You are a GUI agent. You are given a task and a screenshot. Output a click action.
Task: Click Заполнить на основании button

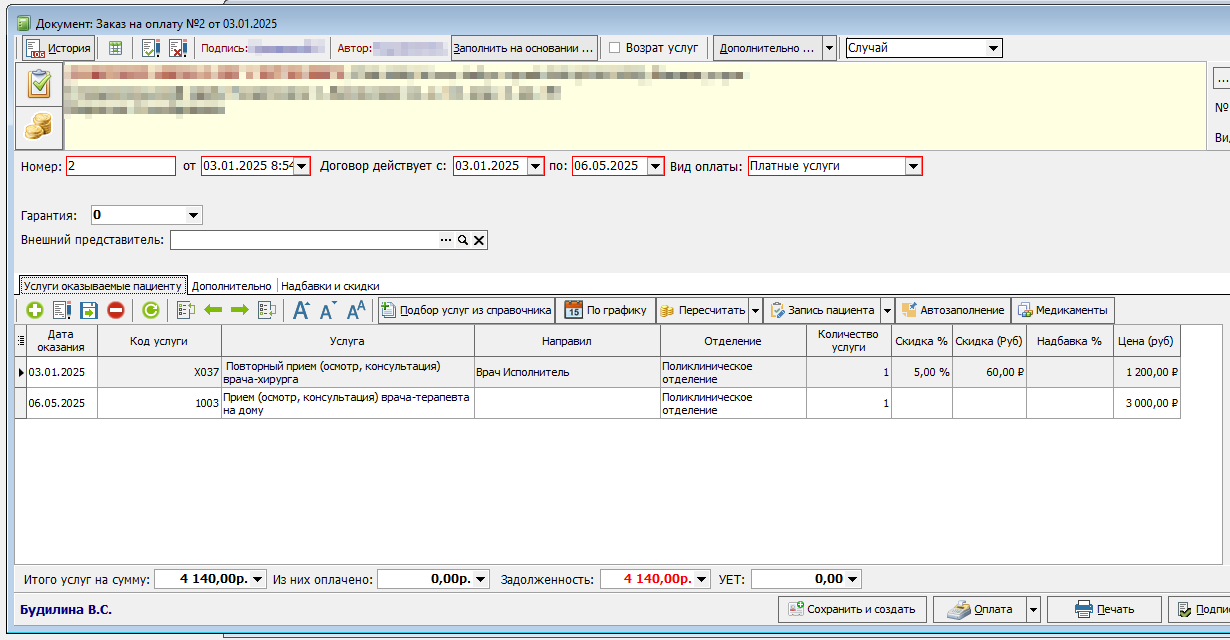coord(524,48)
